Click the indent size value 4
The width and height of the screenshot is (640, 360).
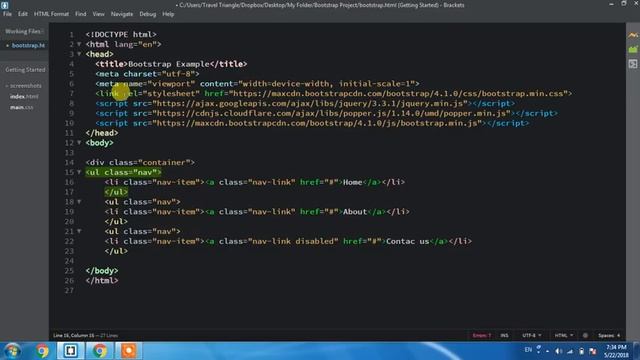618,336
